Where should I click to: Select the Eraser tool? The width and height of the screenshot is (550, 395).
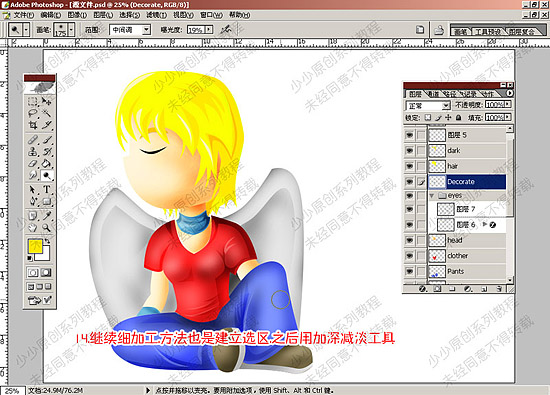(x=33, y=163)
